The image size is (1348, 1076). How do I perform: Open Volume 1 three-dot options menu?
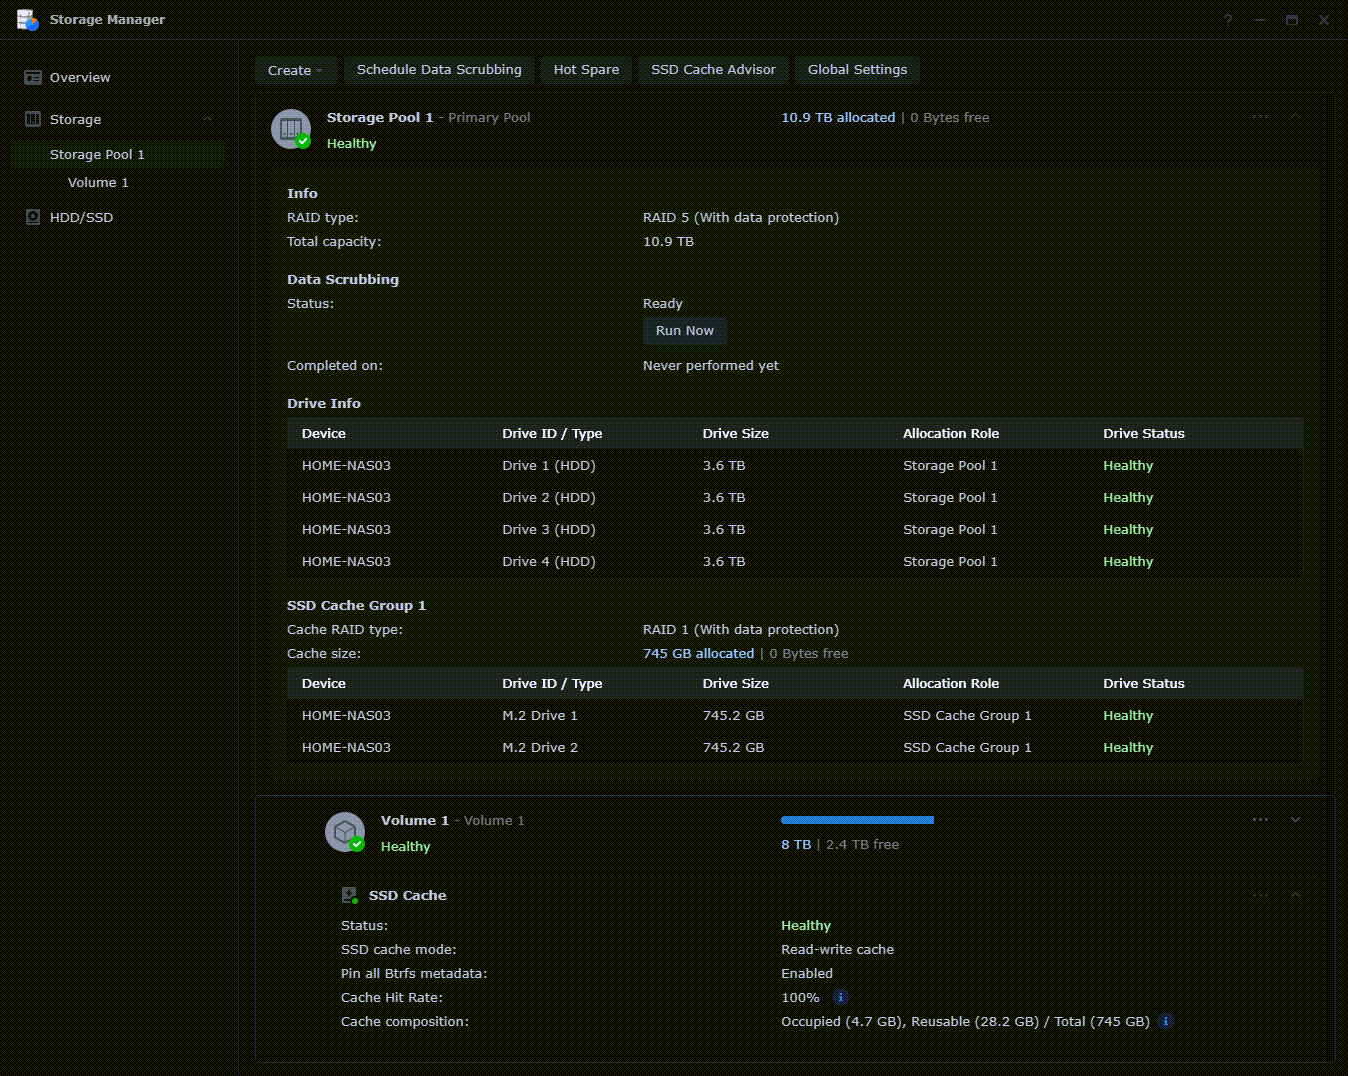(x=1260, y=820)
